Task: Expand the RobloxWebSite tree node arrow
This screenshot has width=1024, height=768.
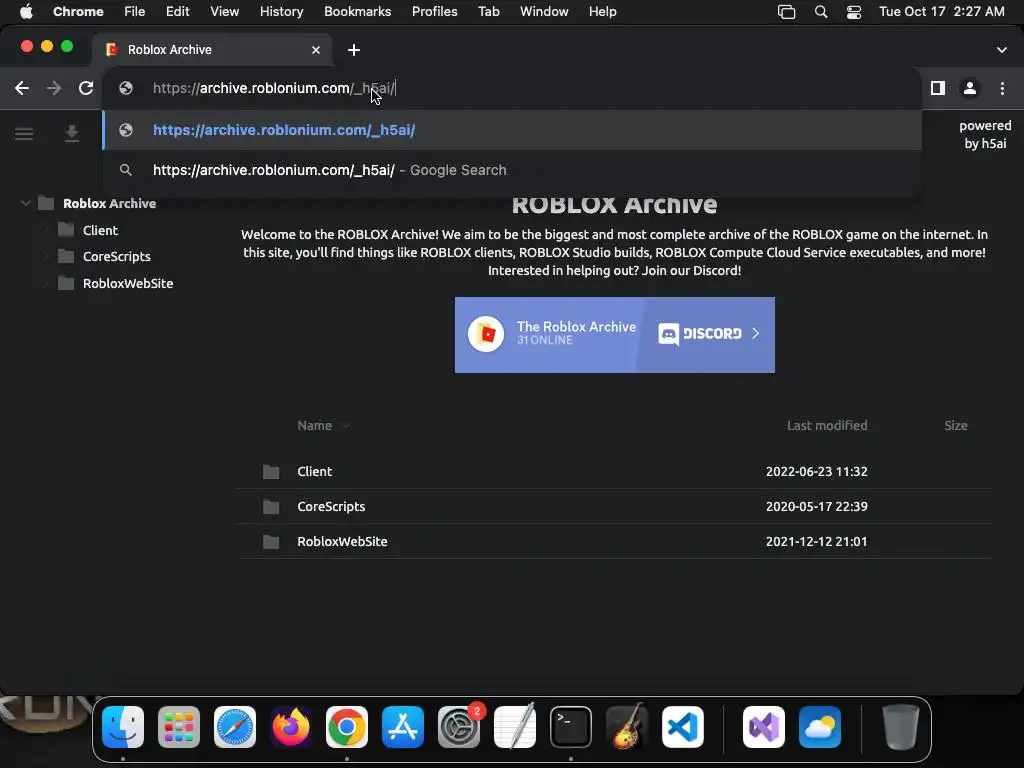Action: point(46,283)
